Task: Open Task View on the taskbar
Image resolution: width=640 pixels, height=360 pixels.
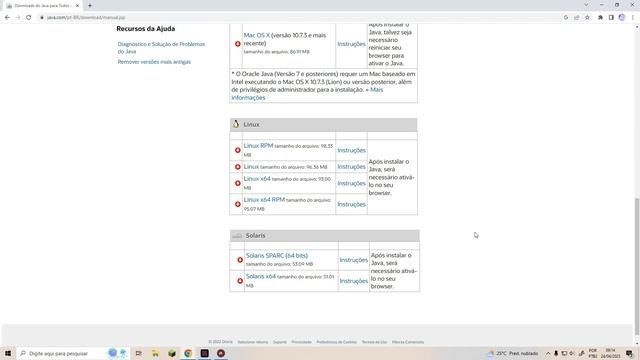Action: 139,353
